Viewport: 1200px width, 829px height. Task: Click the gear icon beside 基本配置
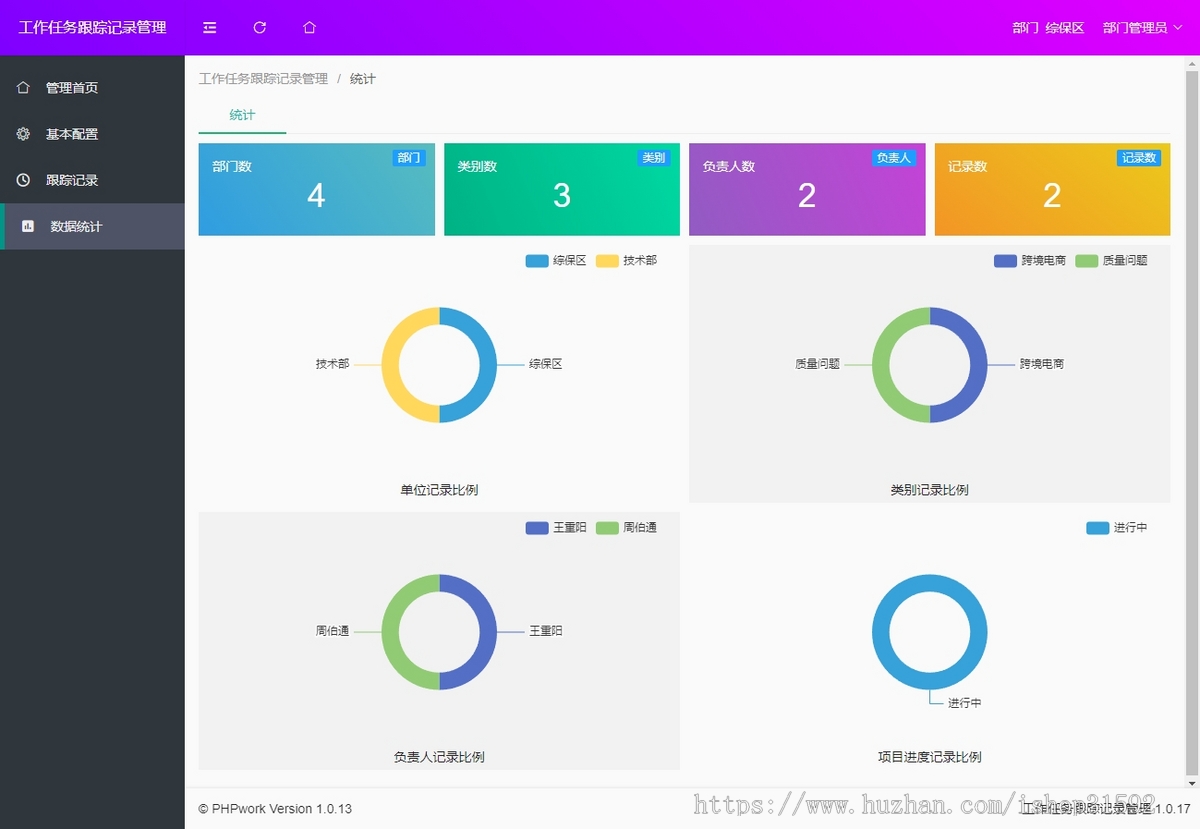(23, 134)
